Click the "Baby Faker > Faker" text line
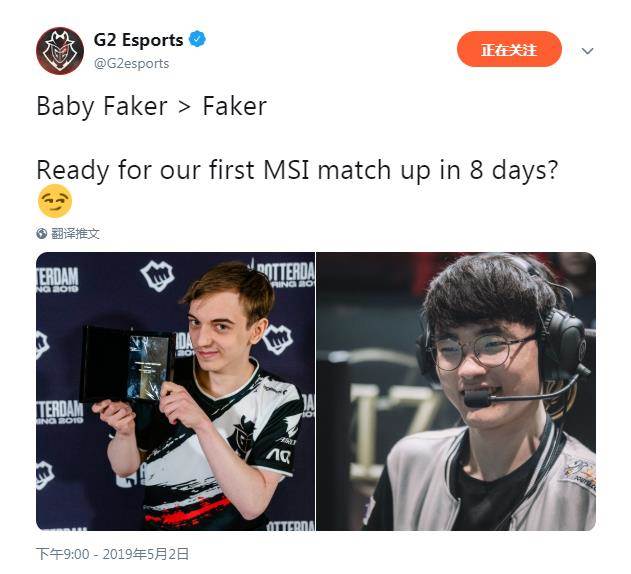The width and height of the screenshot is (631, 574). pyautogui.click(x=152, y=106)
